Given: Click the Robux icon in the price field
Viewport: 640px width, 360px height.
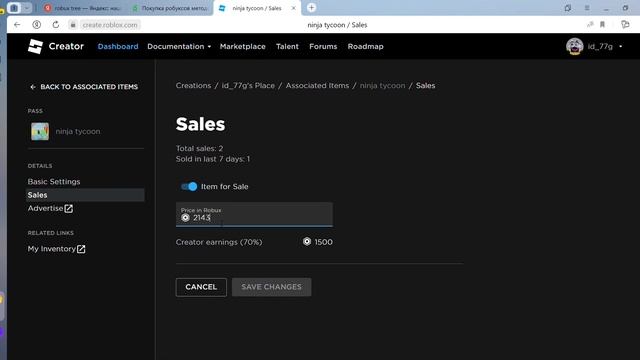Looking at the screenshot, I should [x=185, y=218].
